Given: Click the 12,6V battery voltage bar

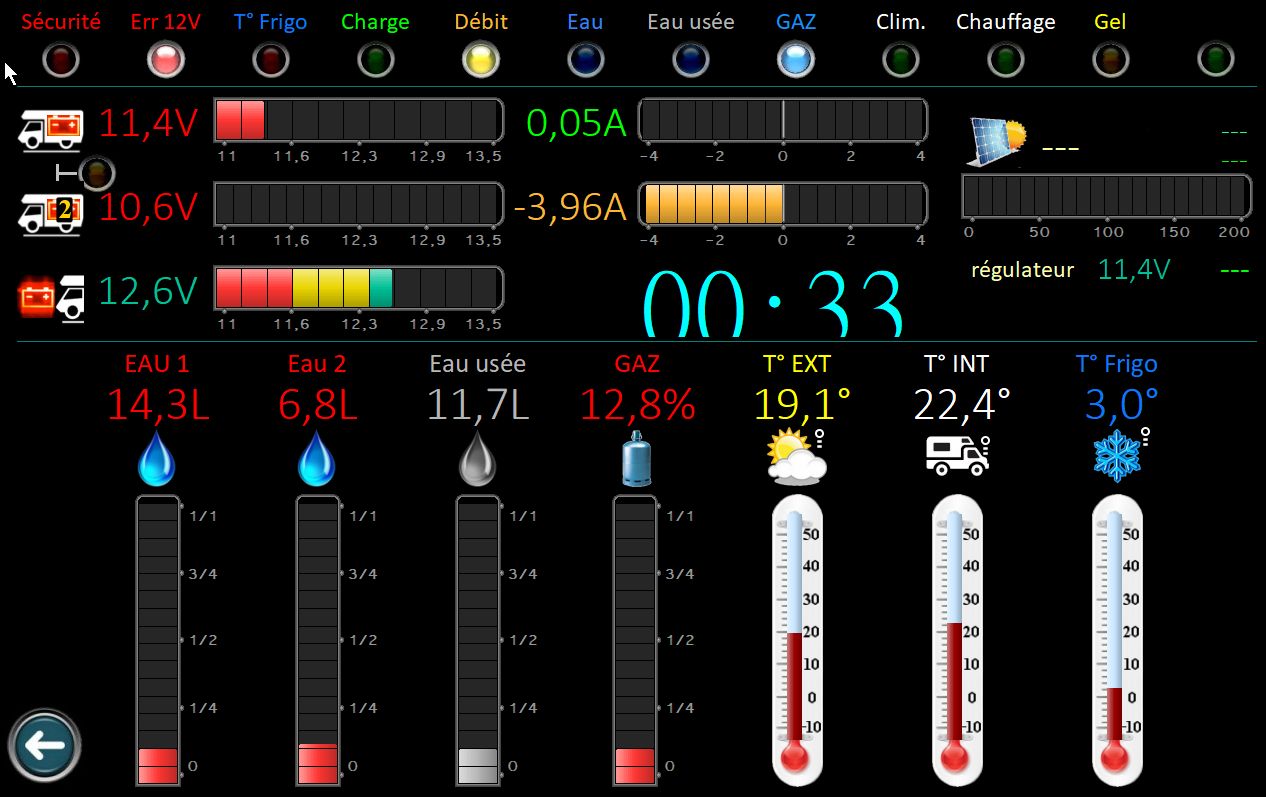Looking at the screenshot, I should [x=358, y=288].
